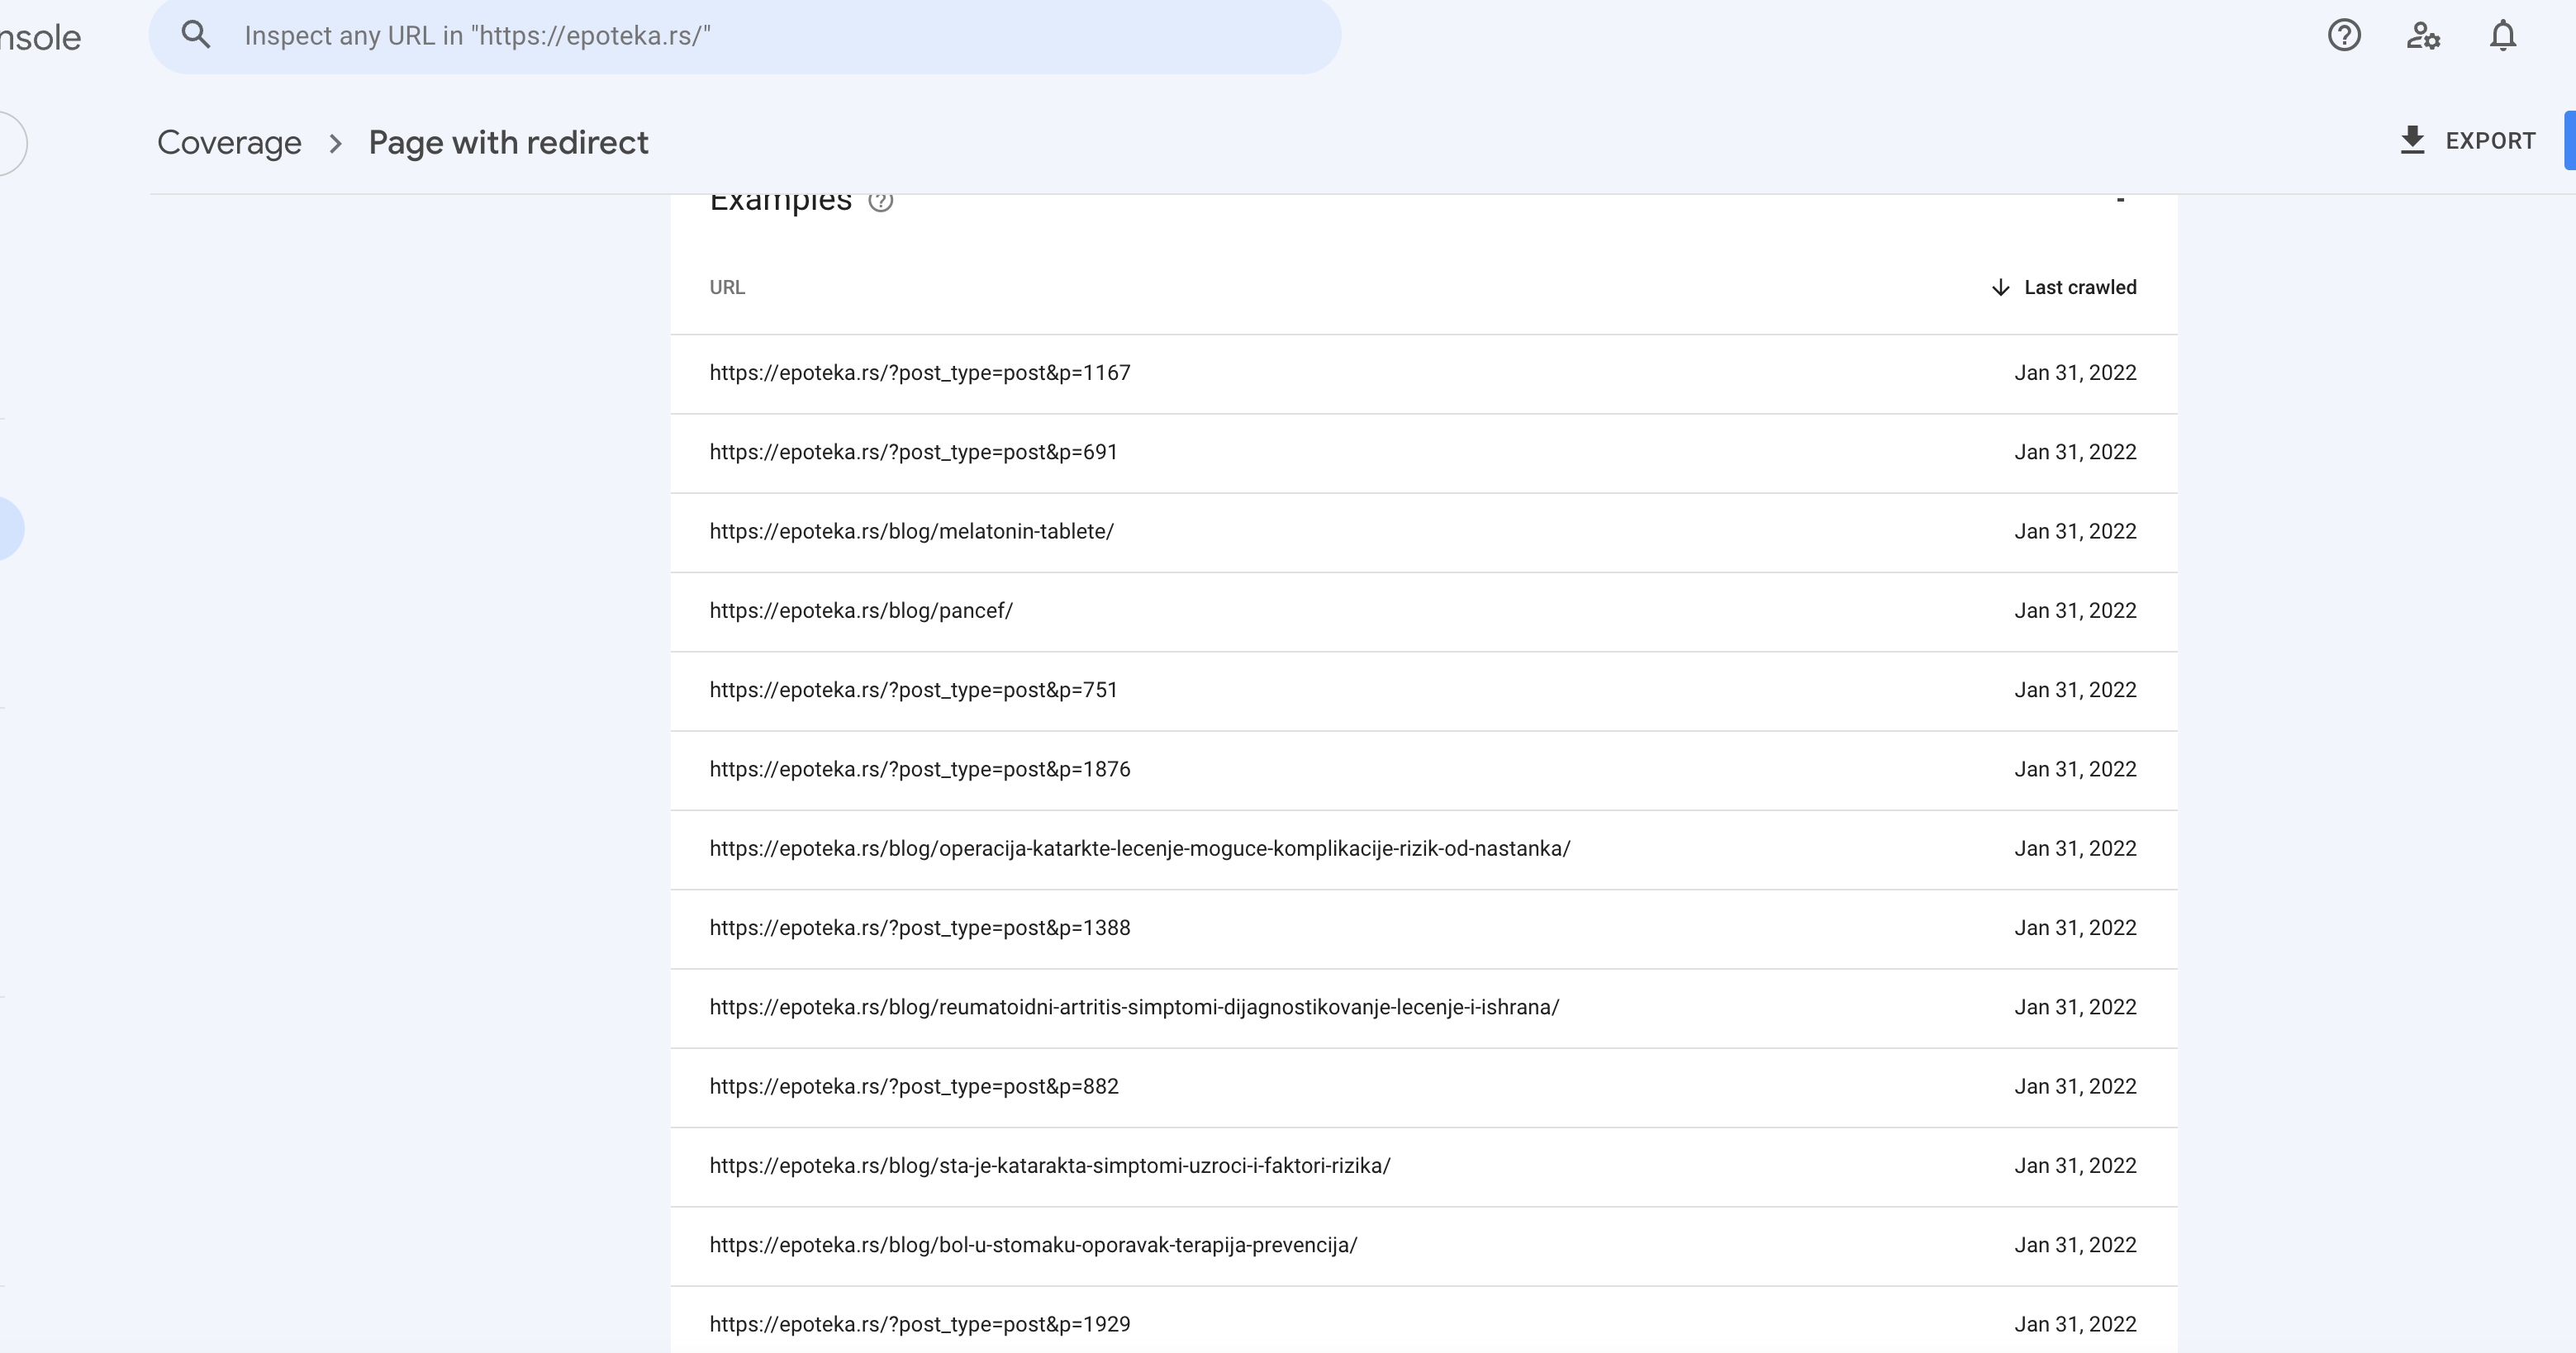
Task: Select row with URL ending p=1929
Action: click(x=1424, y=1320)
